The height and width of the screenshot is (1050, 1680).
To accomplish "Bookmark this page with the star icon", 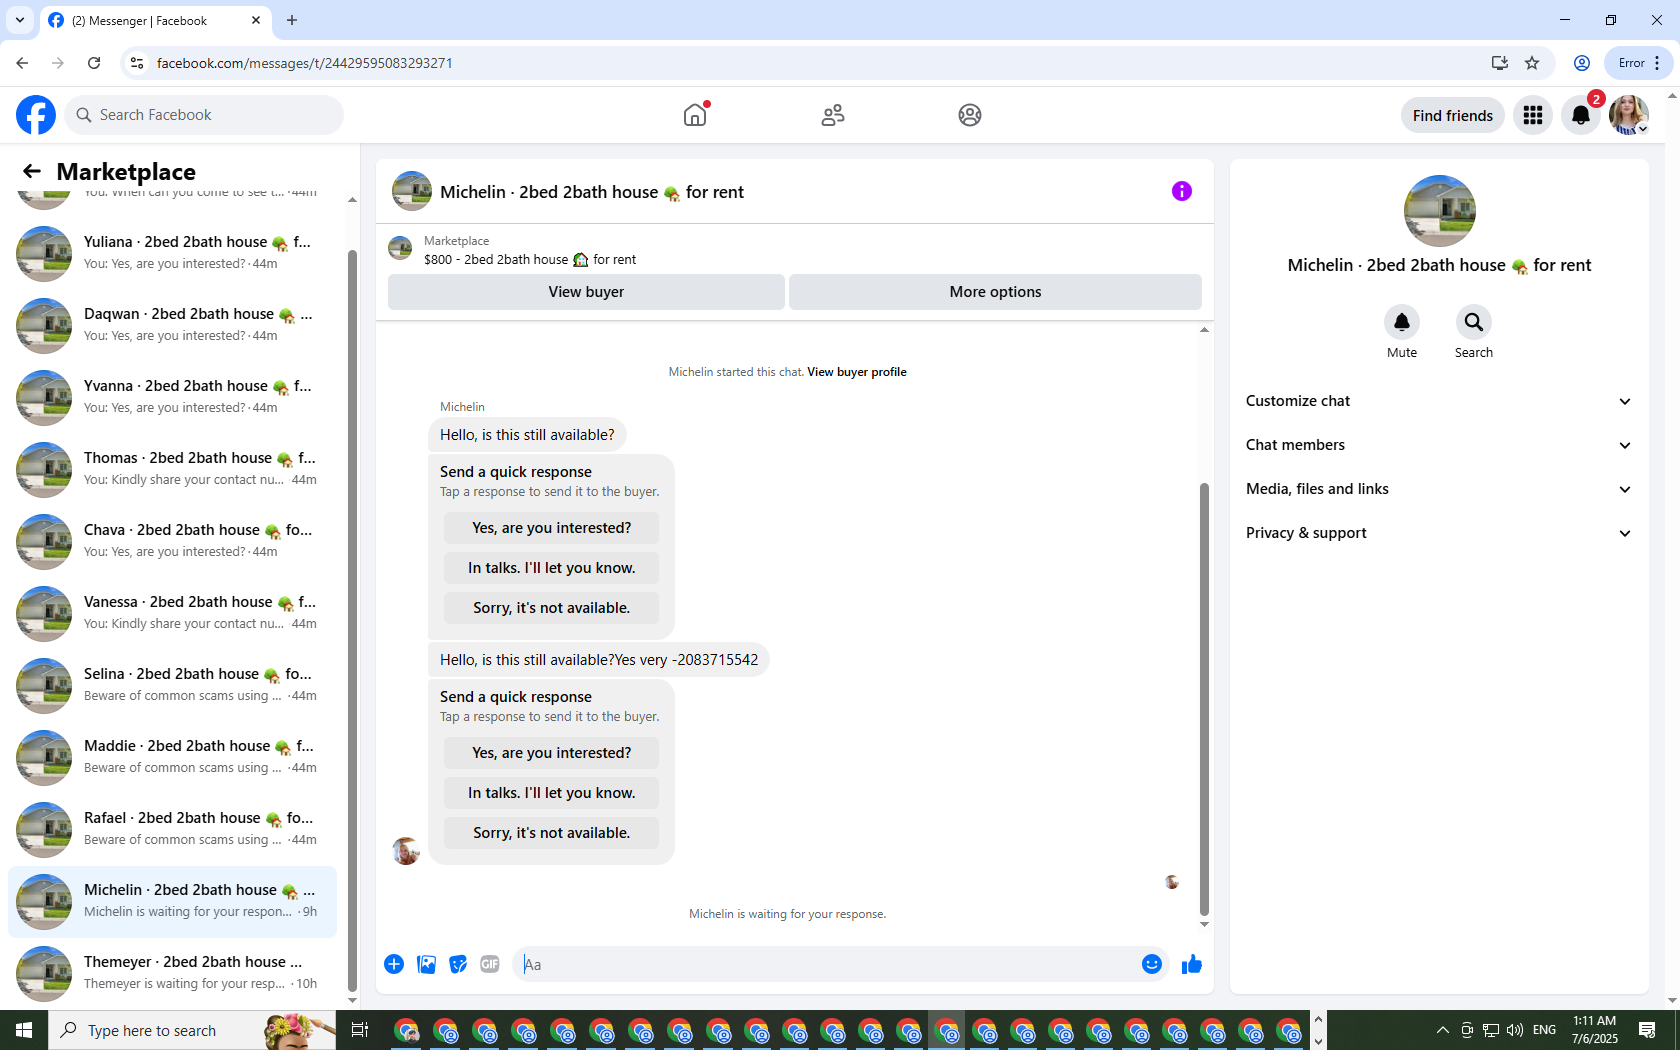I will point(1532,63).
